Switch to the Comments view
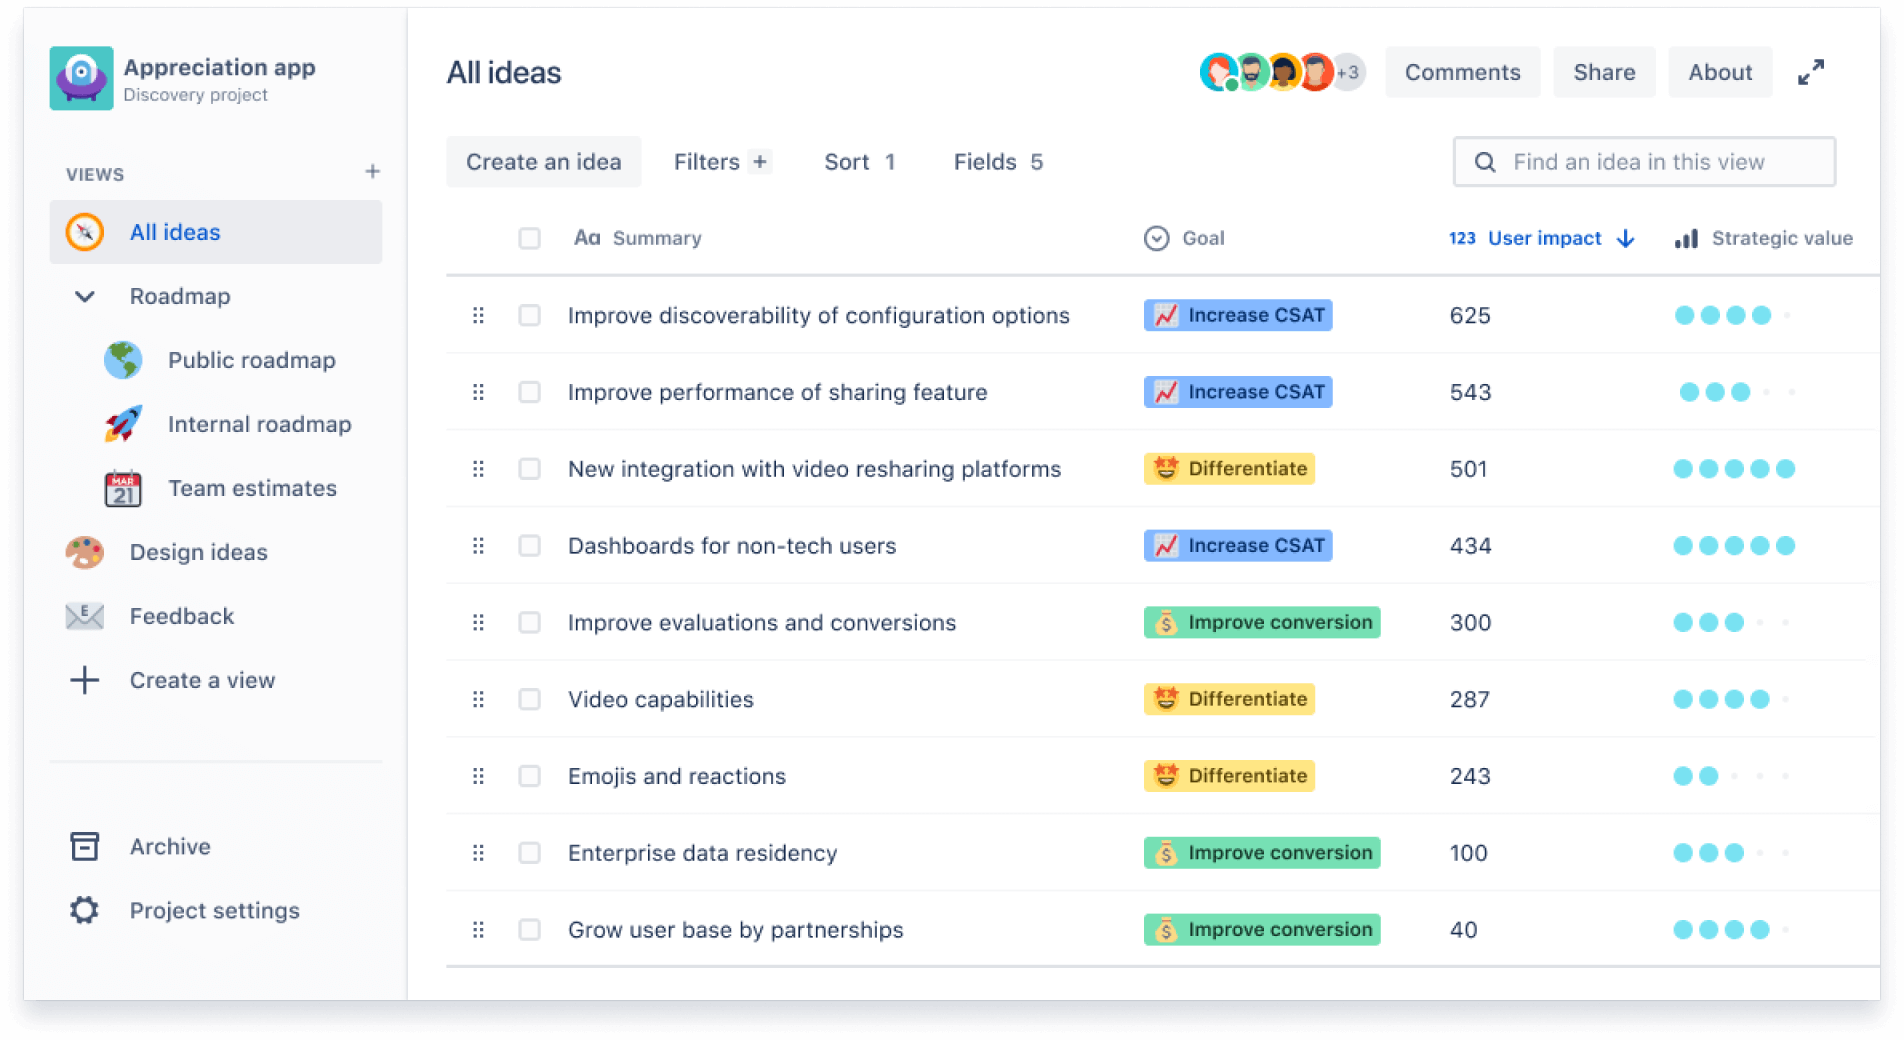 click(x=1462, y=71)
